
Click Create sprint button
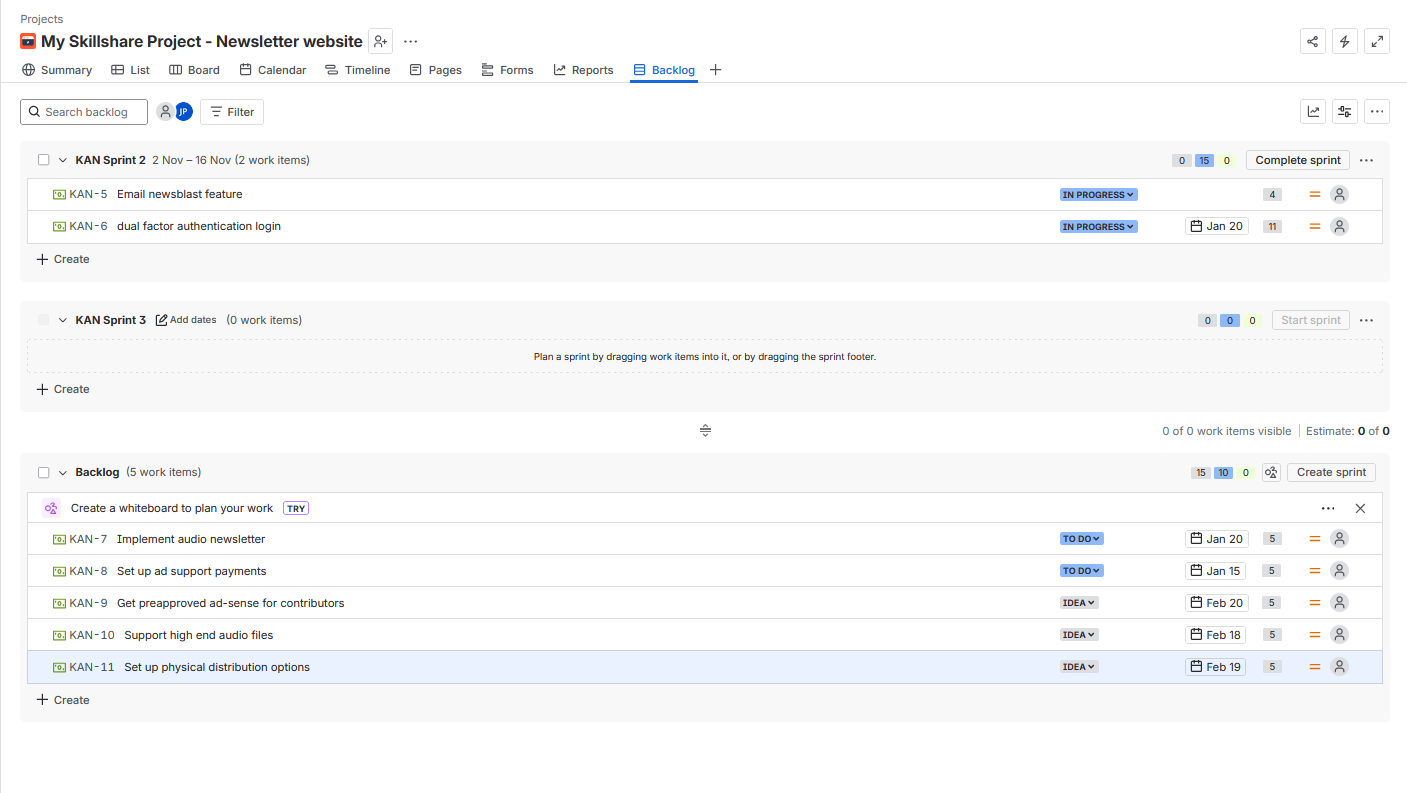pyautogui.click(x=1331, y=472)
